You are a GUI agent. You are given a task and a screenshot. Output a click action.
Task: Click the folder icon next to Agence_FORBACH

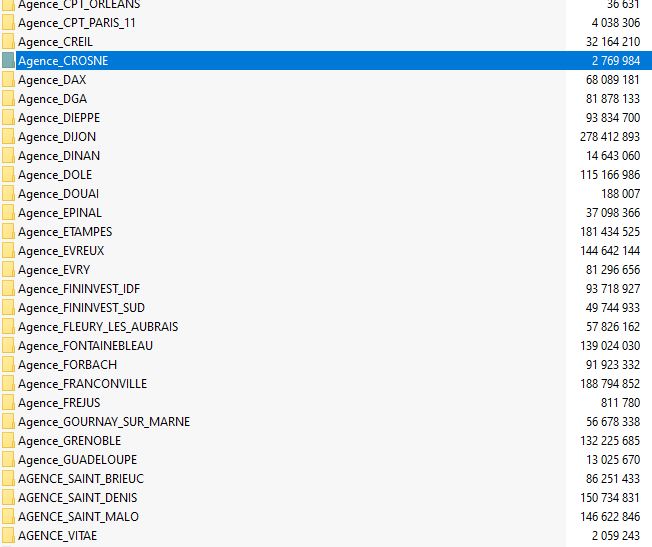(x=8, y=365)
